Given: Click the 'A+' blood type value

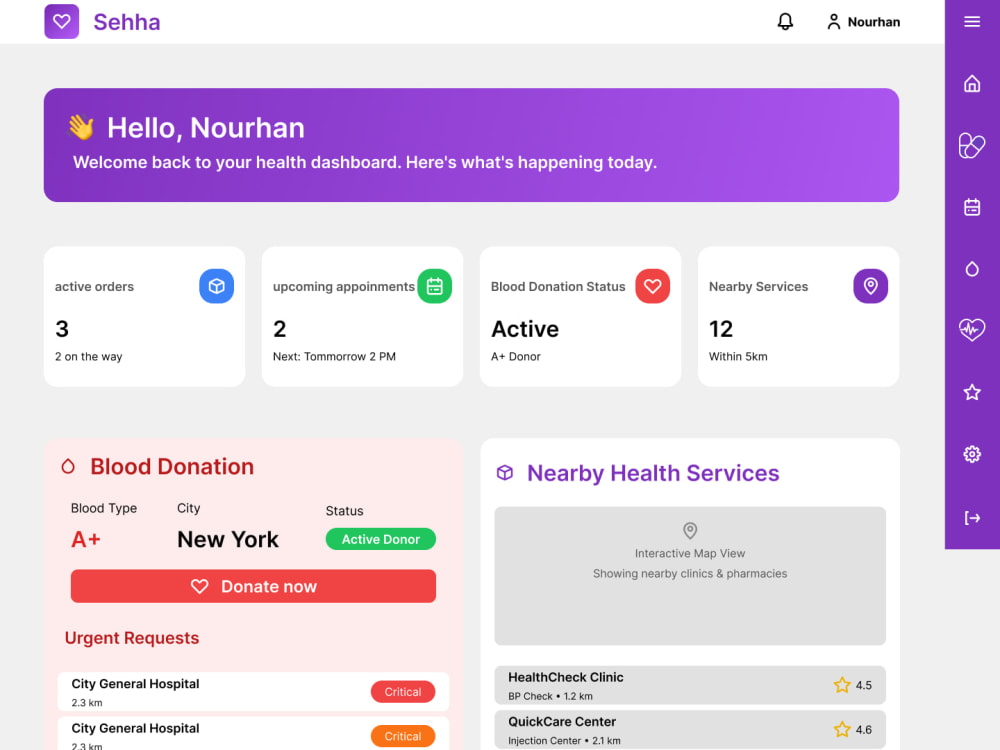Looking at the screenshot, I should coord(86,540).
